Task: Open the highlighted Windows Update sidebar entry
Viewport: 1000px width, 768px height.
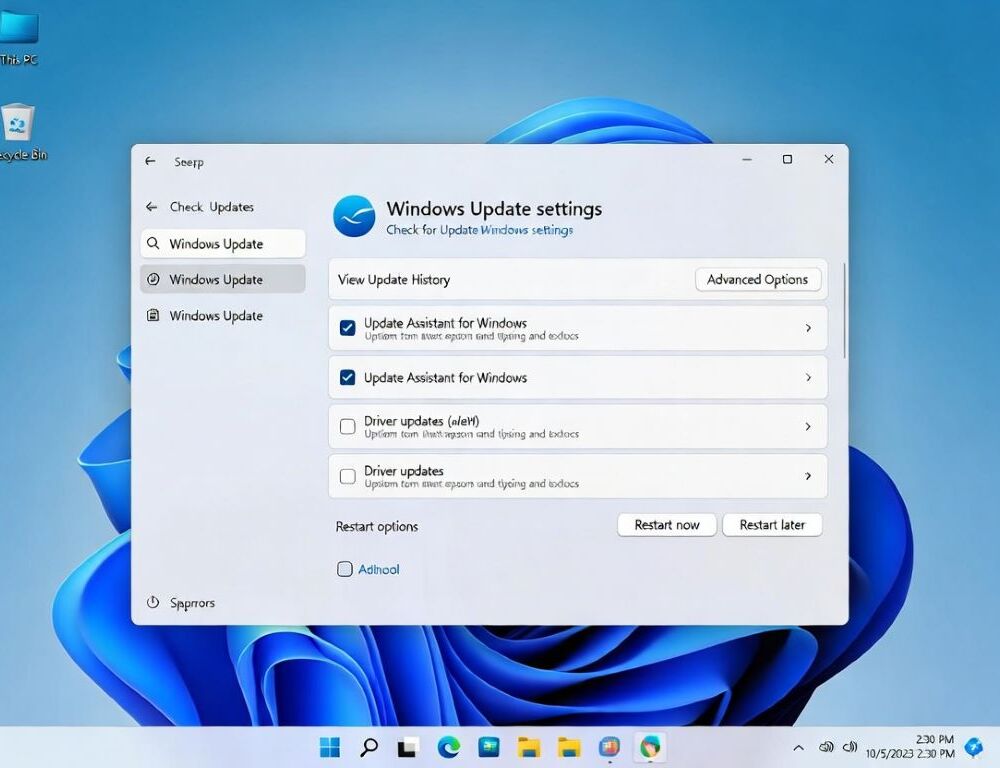Action: (222, 279)
